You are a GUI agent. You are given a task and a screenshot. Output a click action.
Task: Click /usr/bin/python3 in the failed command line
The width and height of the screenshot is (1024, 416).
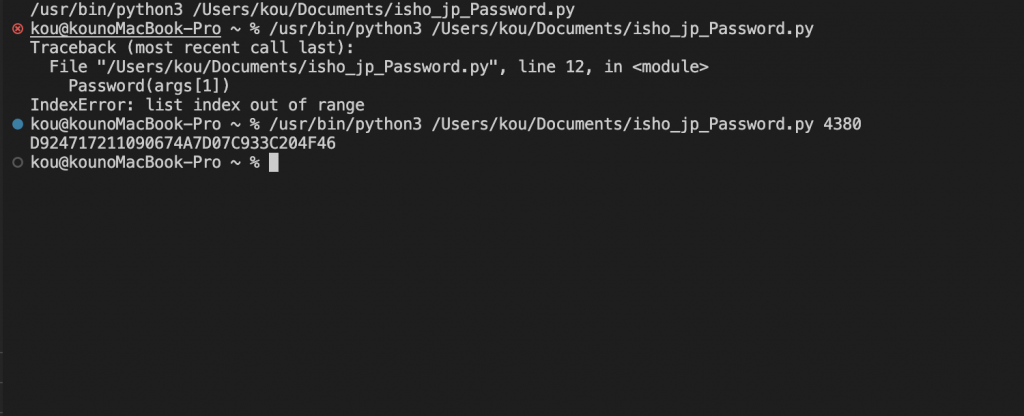click(x=345, y=29)
